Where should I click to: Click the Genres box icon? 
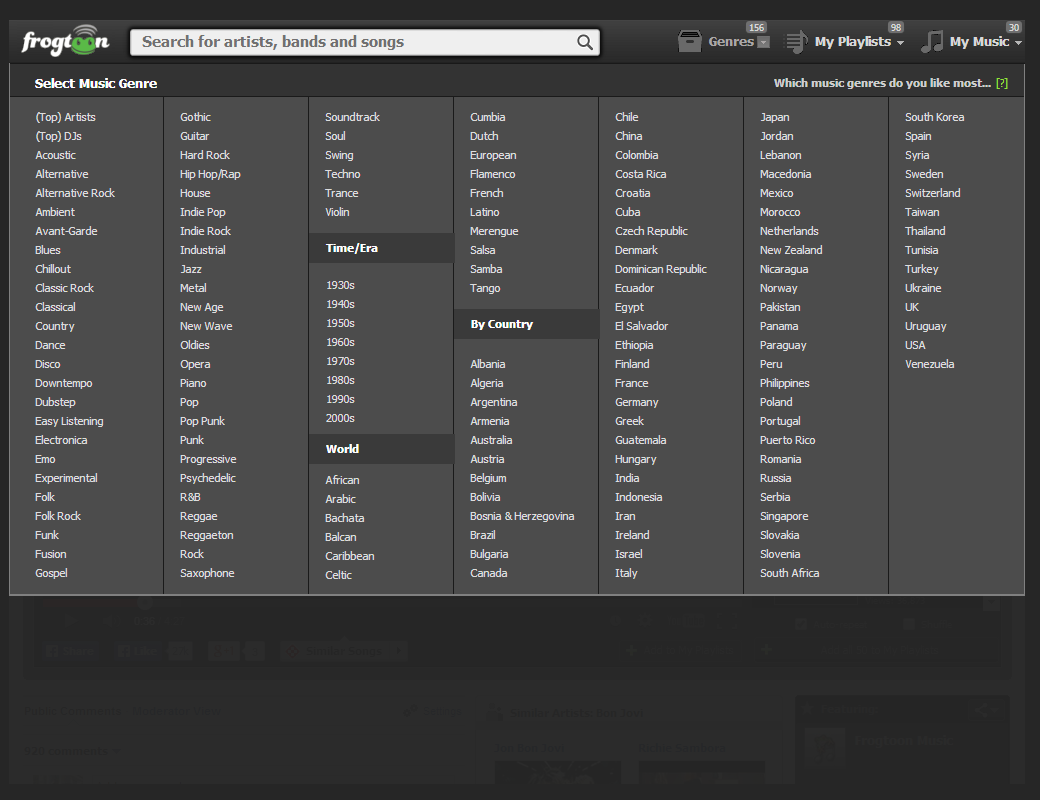point(690,42)
